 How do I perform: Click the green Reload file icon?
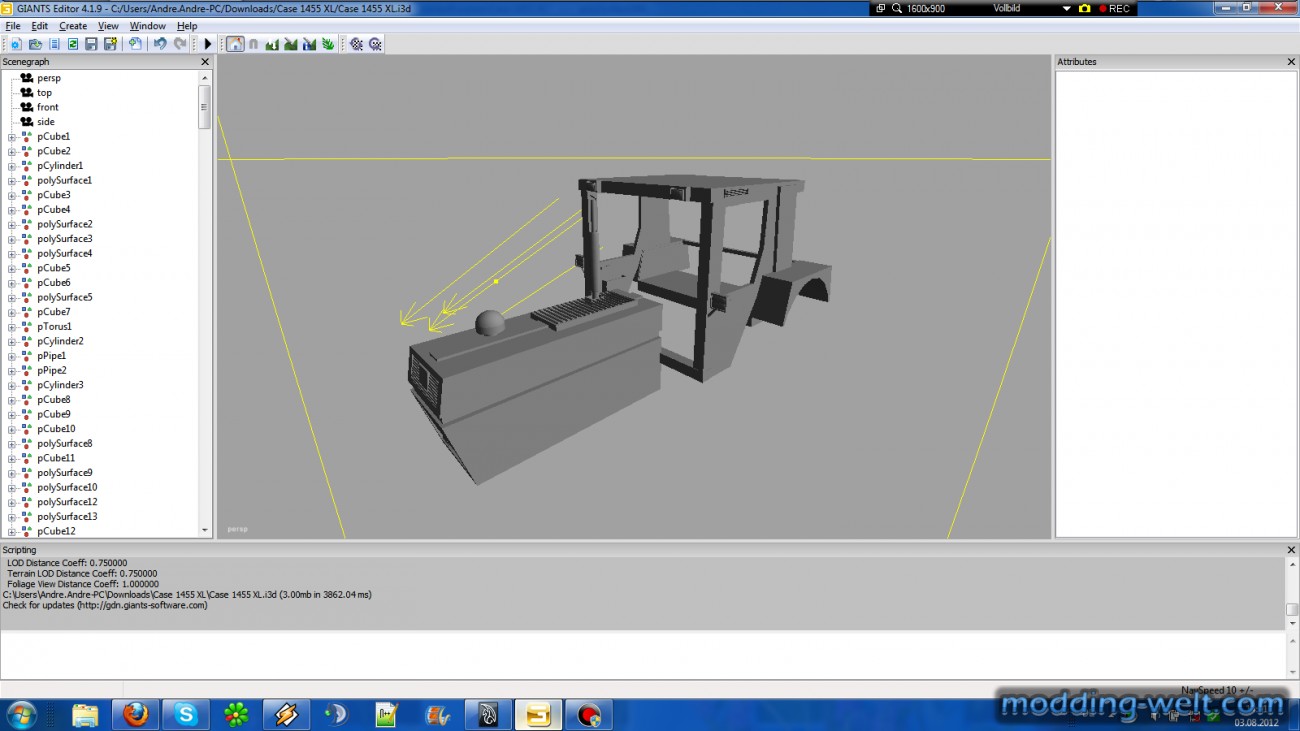[x=73, y=44]
